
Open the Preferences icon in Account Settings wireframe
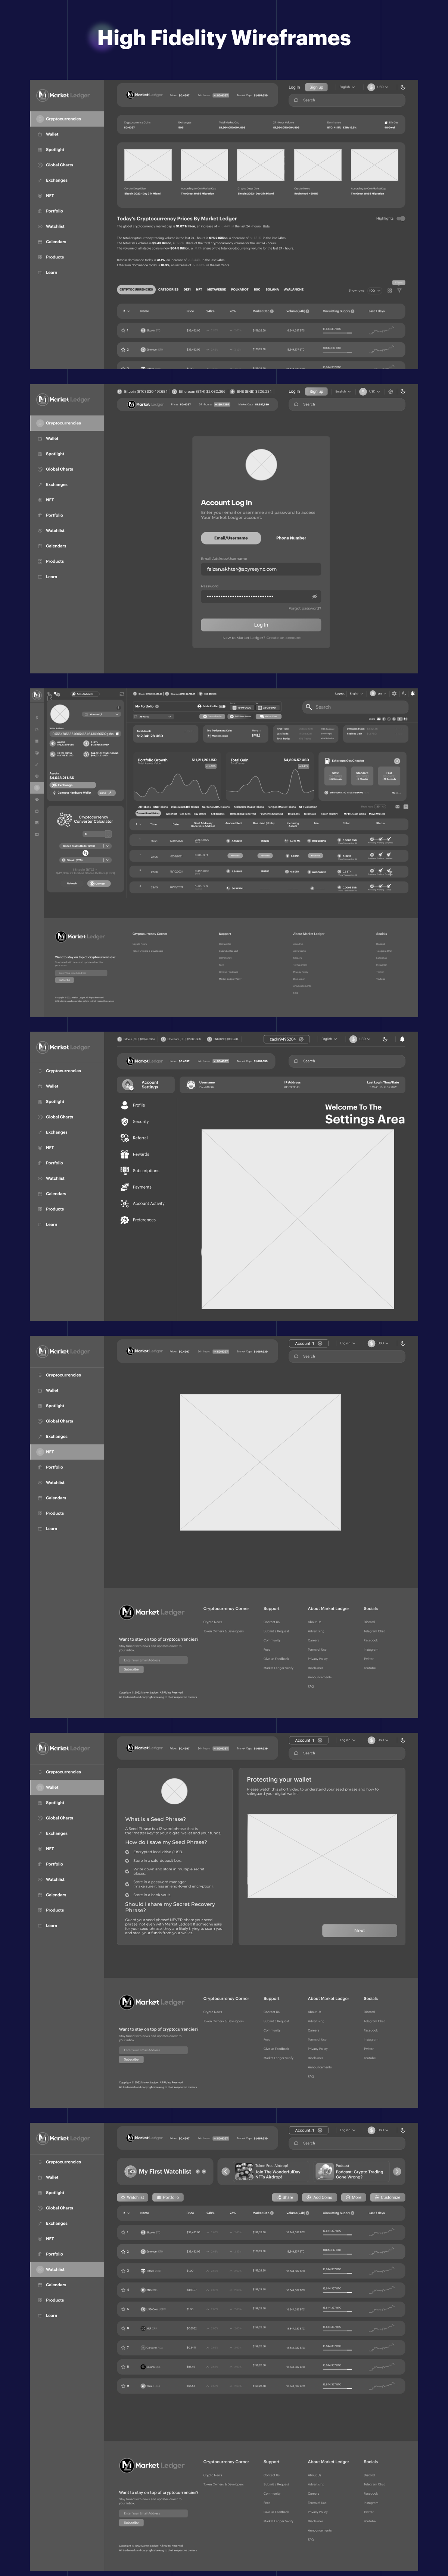tap(125, 1220)
